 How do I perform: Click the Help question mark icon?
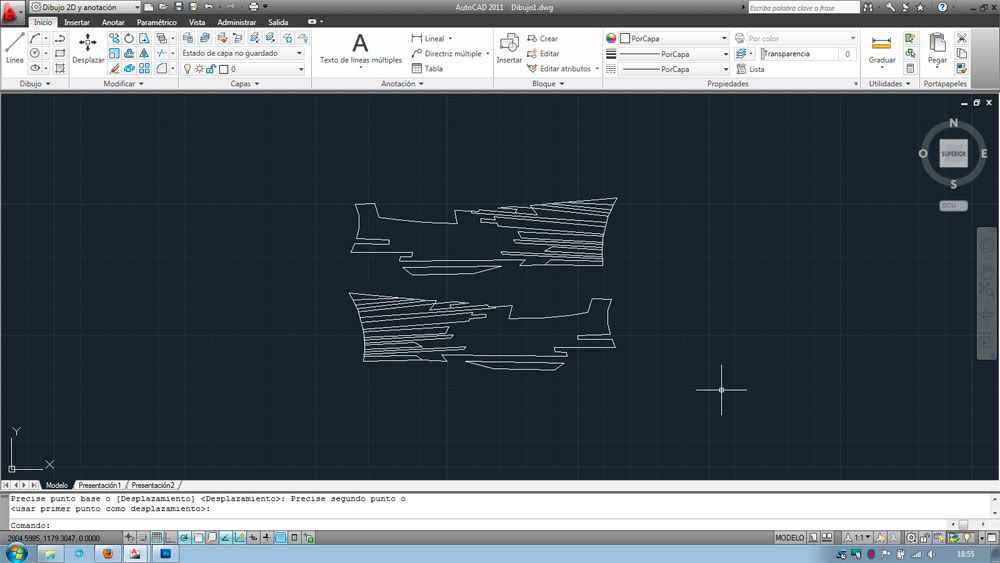[942, 7]
